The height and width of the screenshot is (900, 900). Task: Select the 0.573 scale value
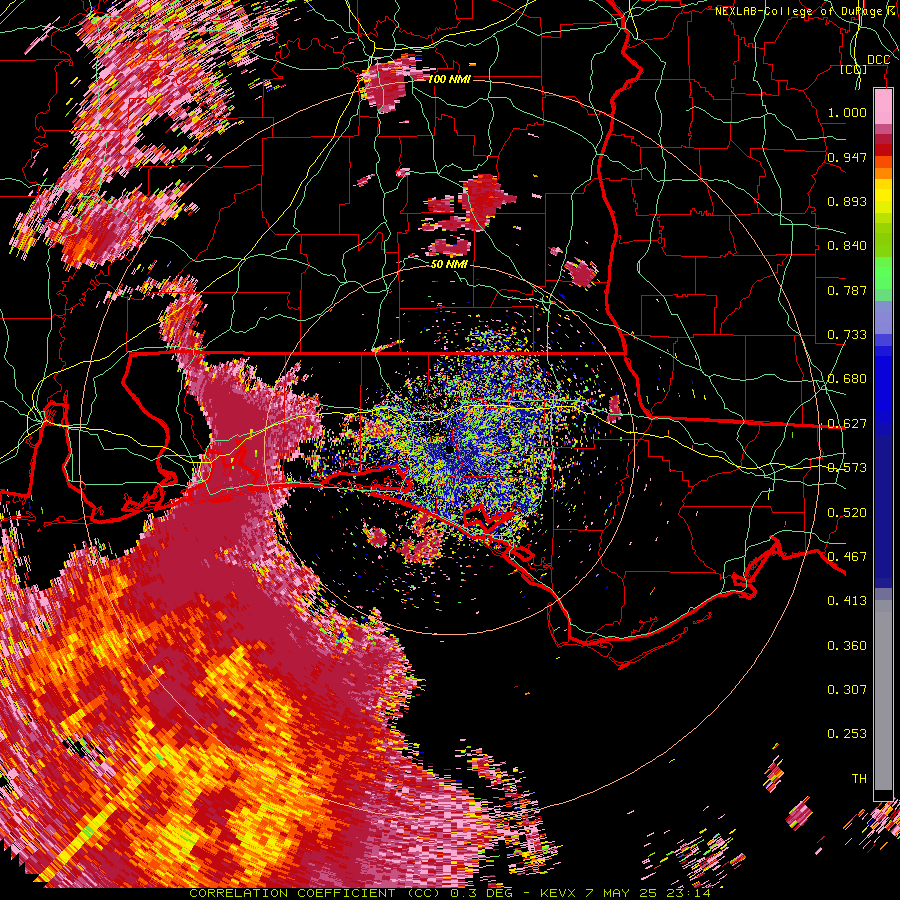[x=847, y=468]
